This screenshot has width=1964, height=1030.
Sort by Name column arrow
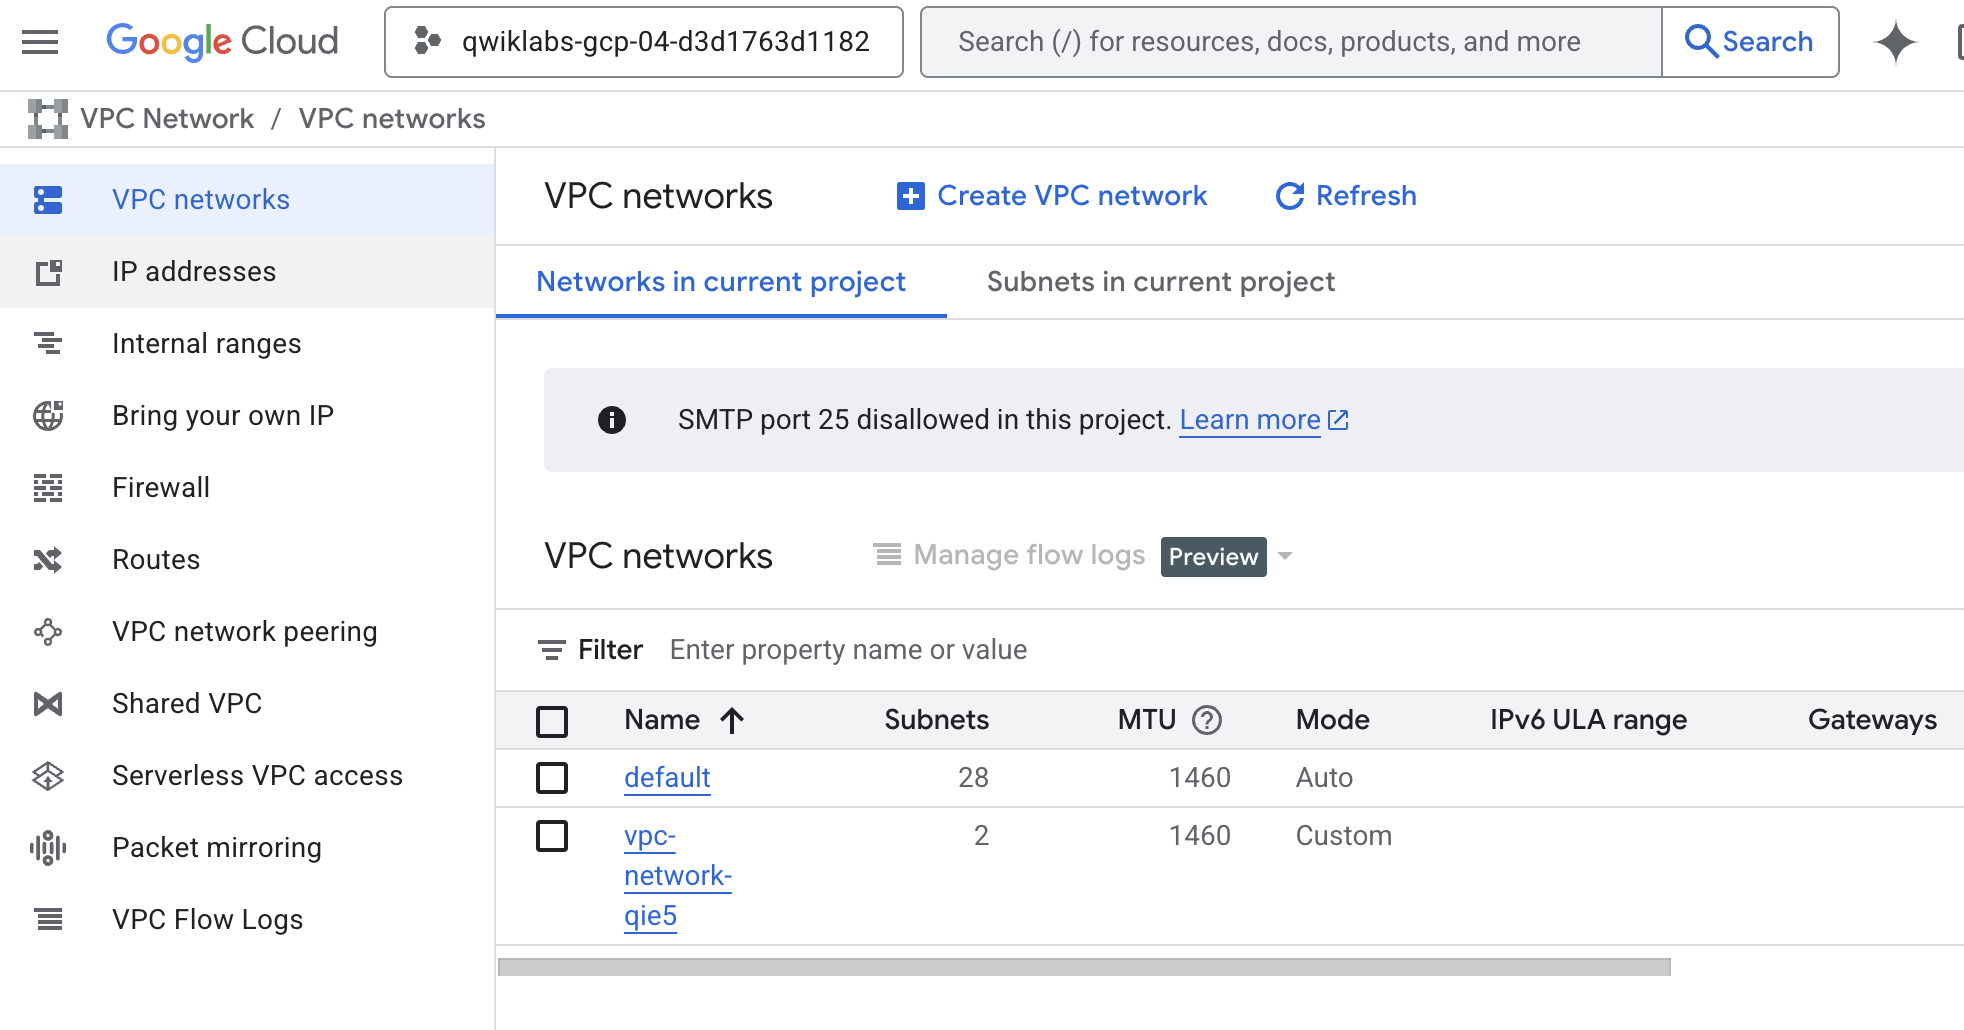pyautogui.click(x=732, y=720)
